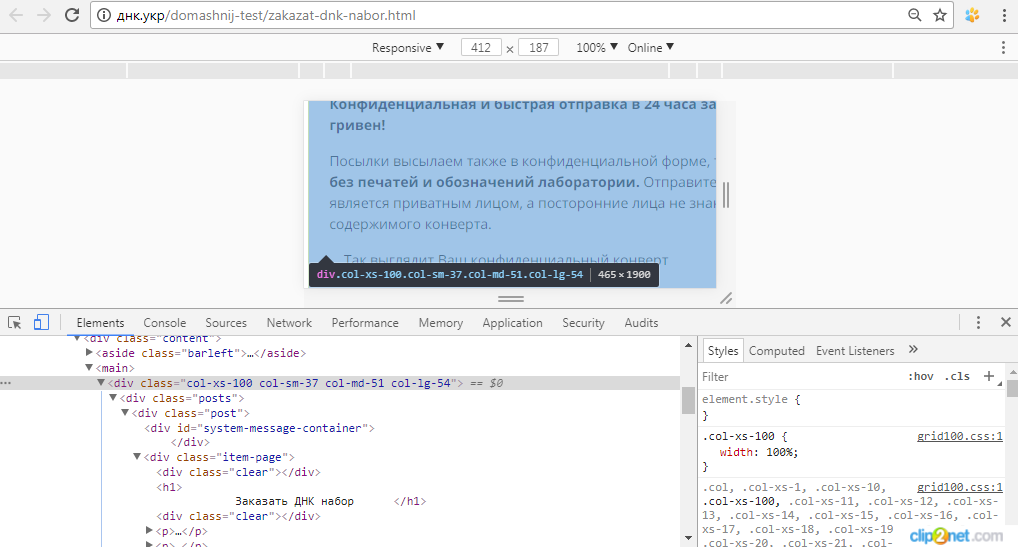Expand the aside barleft node
This screenshot has height=547, width=1018.
(89, 352)
